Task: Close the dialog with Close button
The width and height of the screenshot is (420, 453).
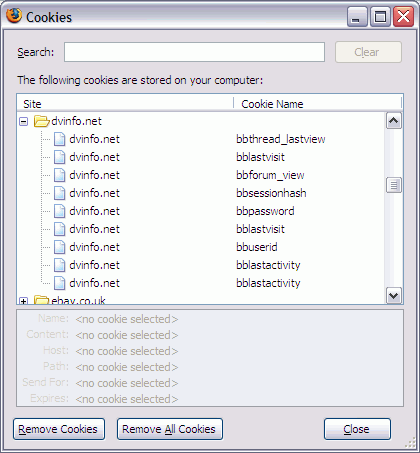Action: 357,429
